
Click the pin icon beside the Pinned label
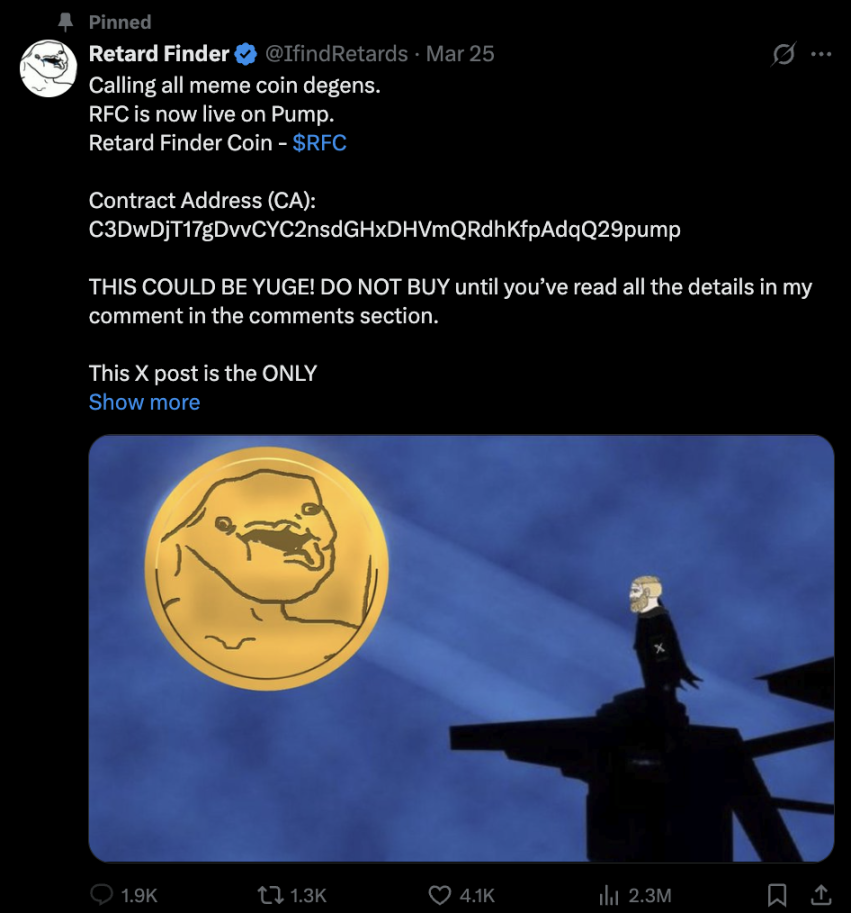click(x=67, y=21)
